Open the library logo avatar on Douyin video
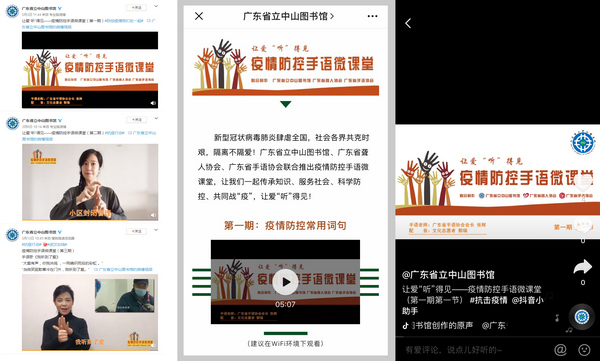600x361 pixels. pyautogui.click(x=583, y=142)
